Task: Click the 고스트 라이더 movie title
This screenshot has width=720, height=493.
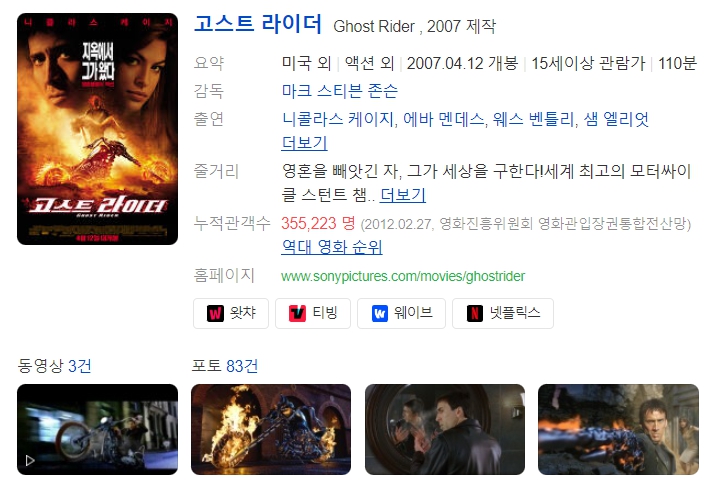Action: pos(258,24)
